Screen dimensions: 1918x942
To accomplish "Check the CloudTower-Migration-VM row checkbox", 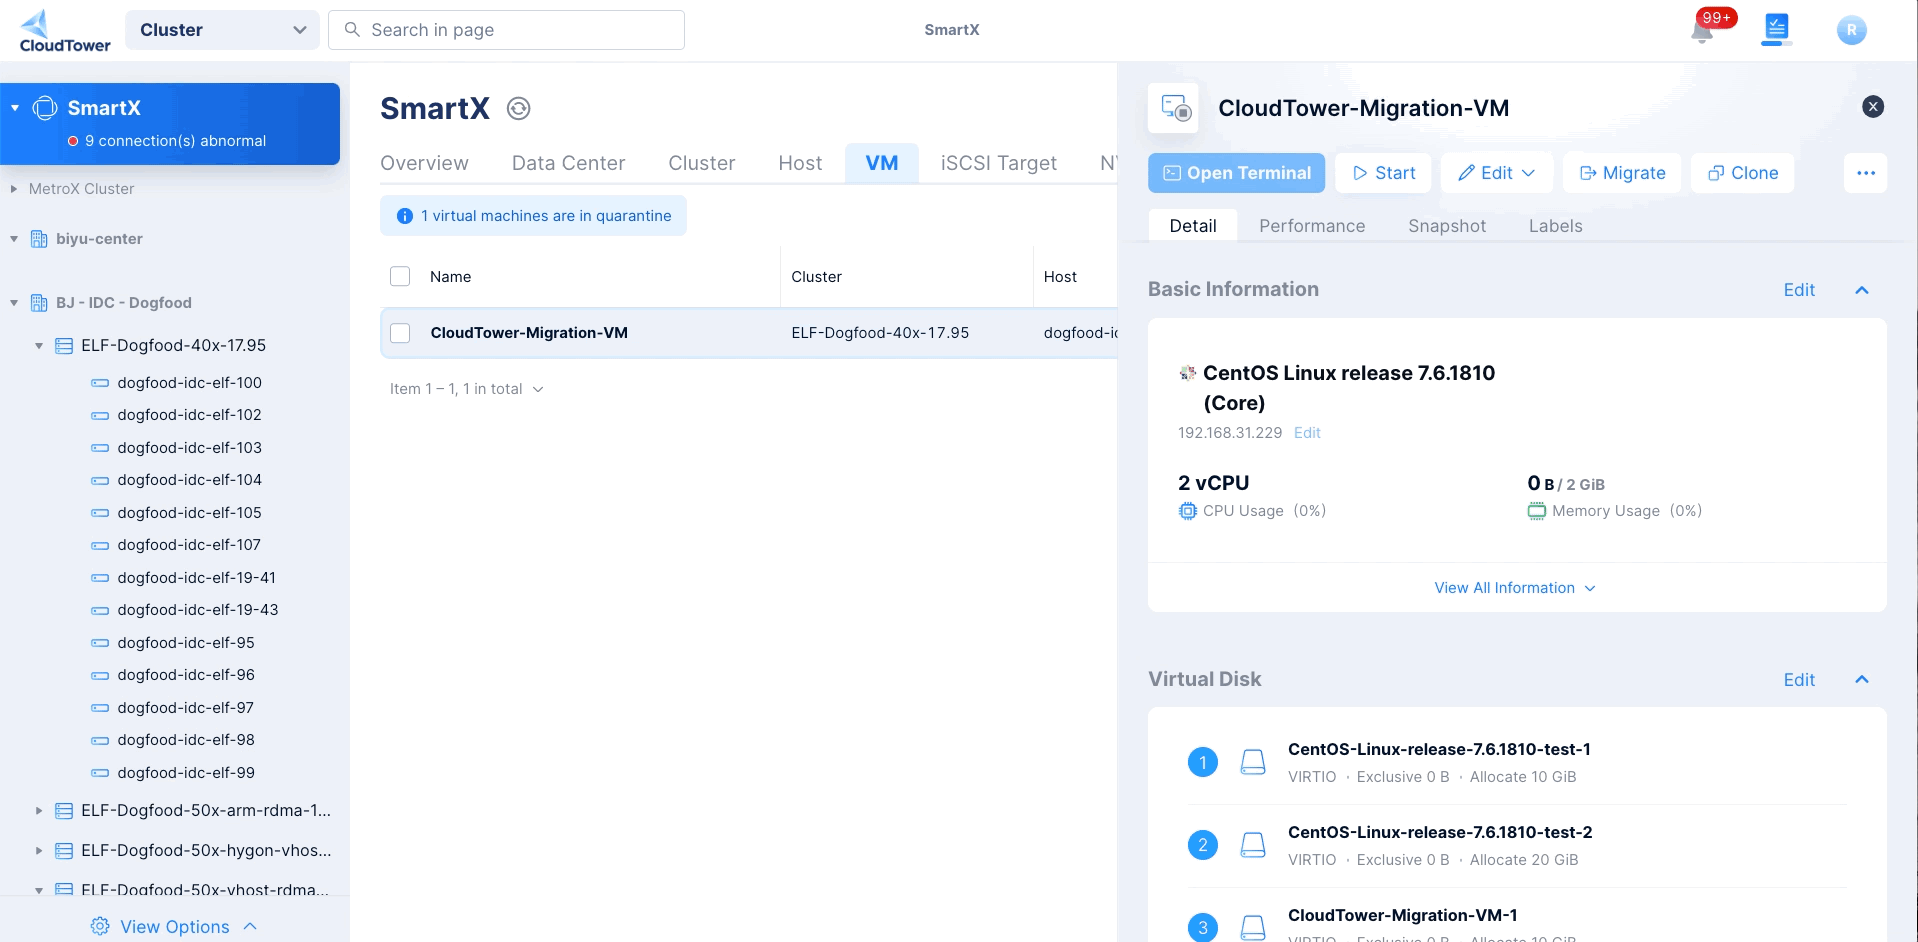I will pyautogui.click(x=400, y=333).
